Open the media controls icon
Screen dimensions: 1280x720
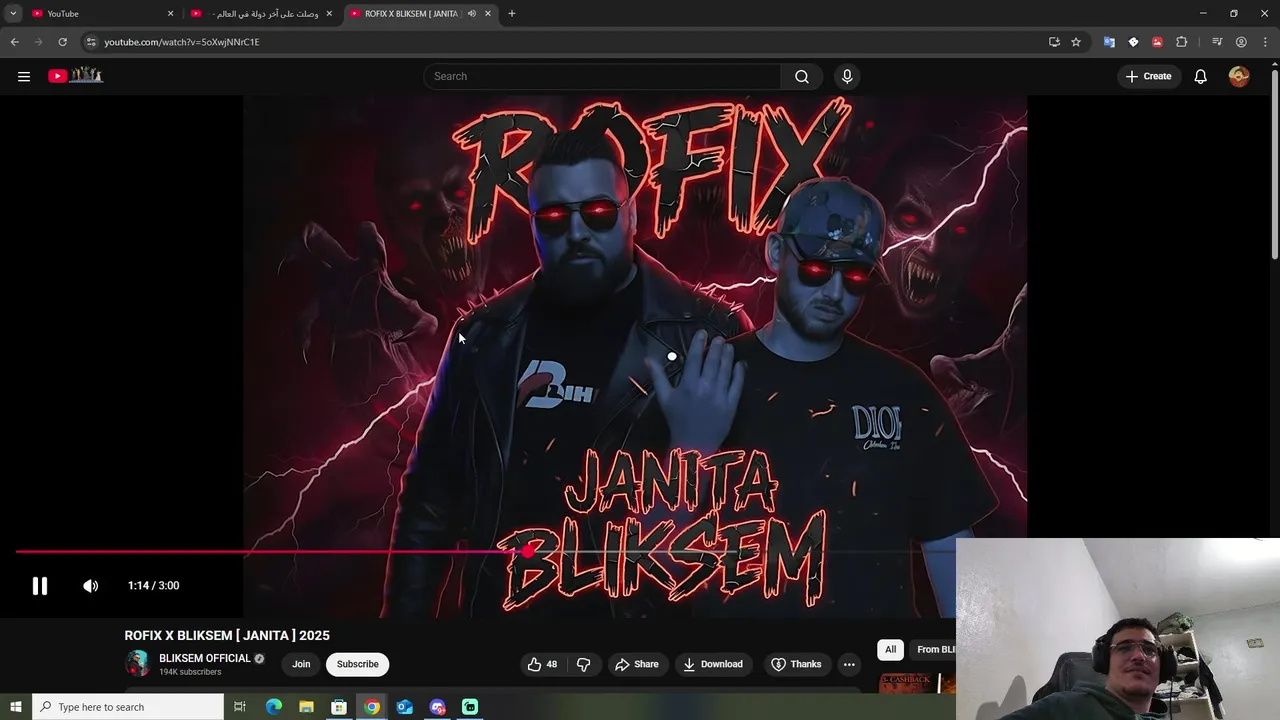pos(1217,42)
